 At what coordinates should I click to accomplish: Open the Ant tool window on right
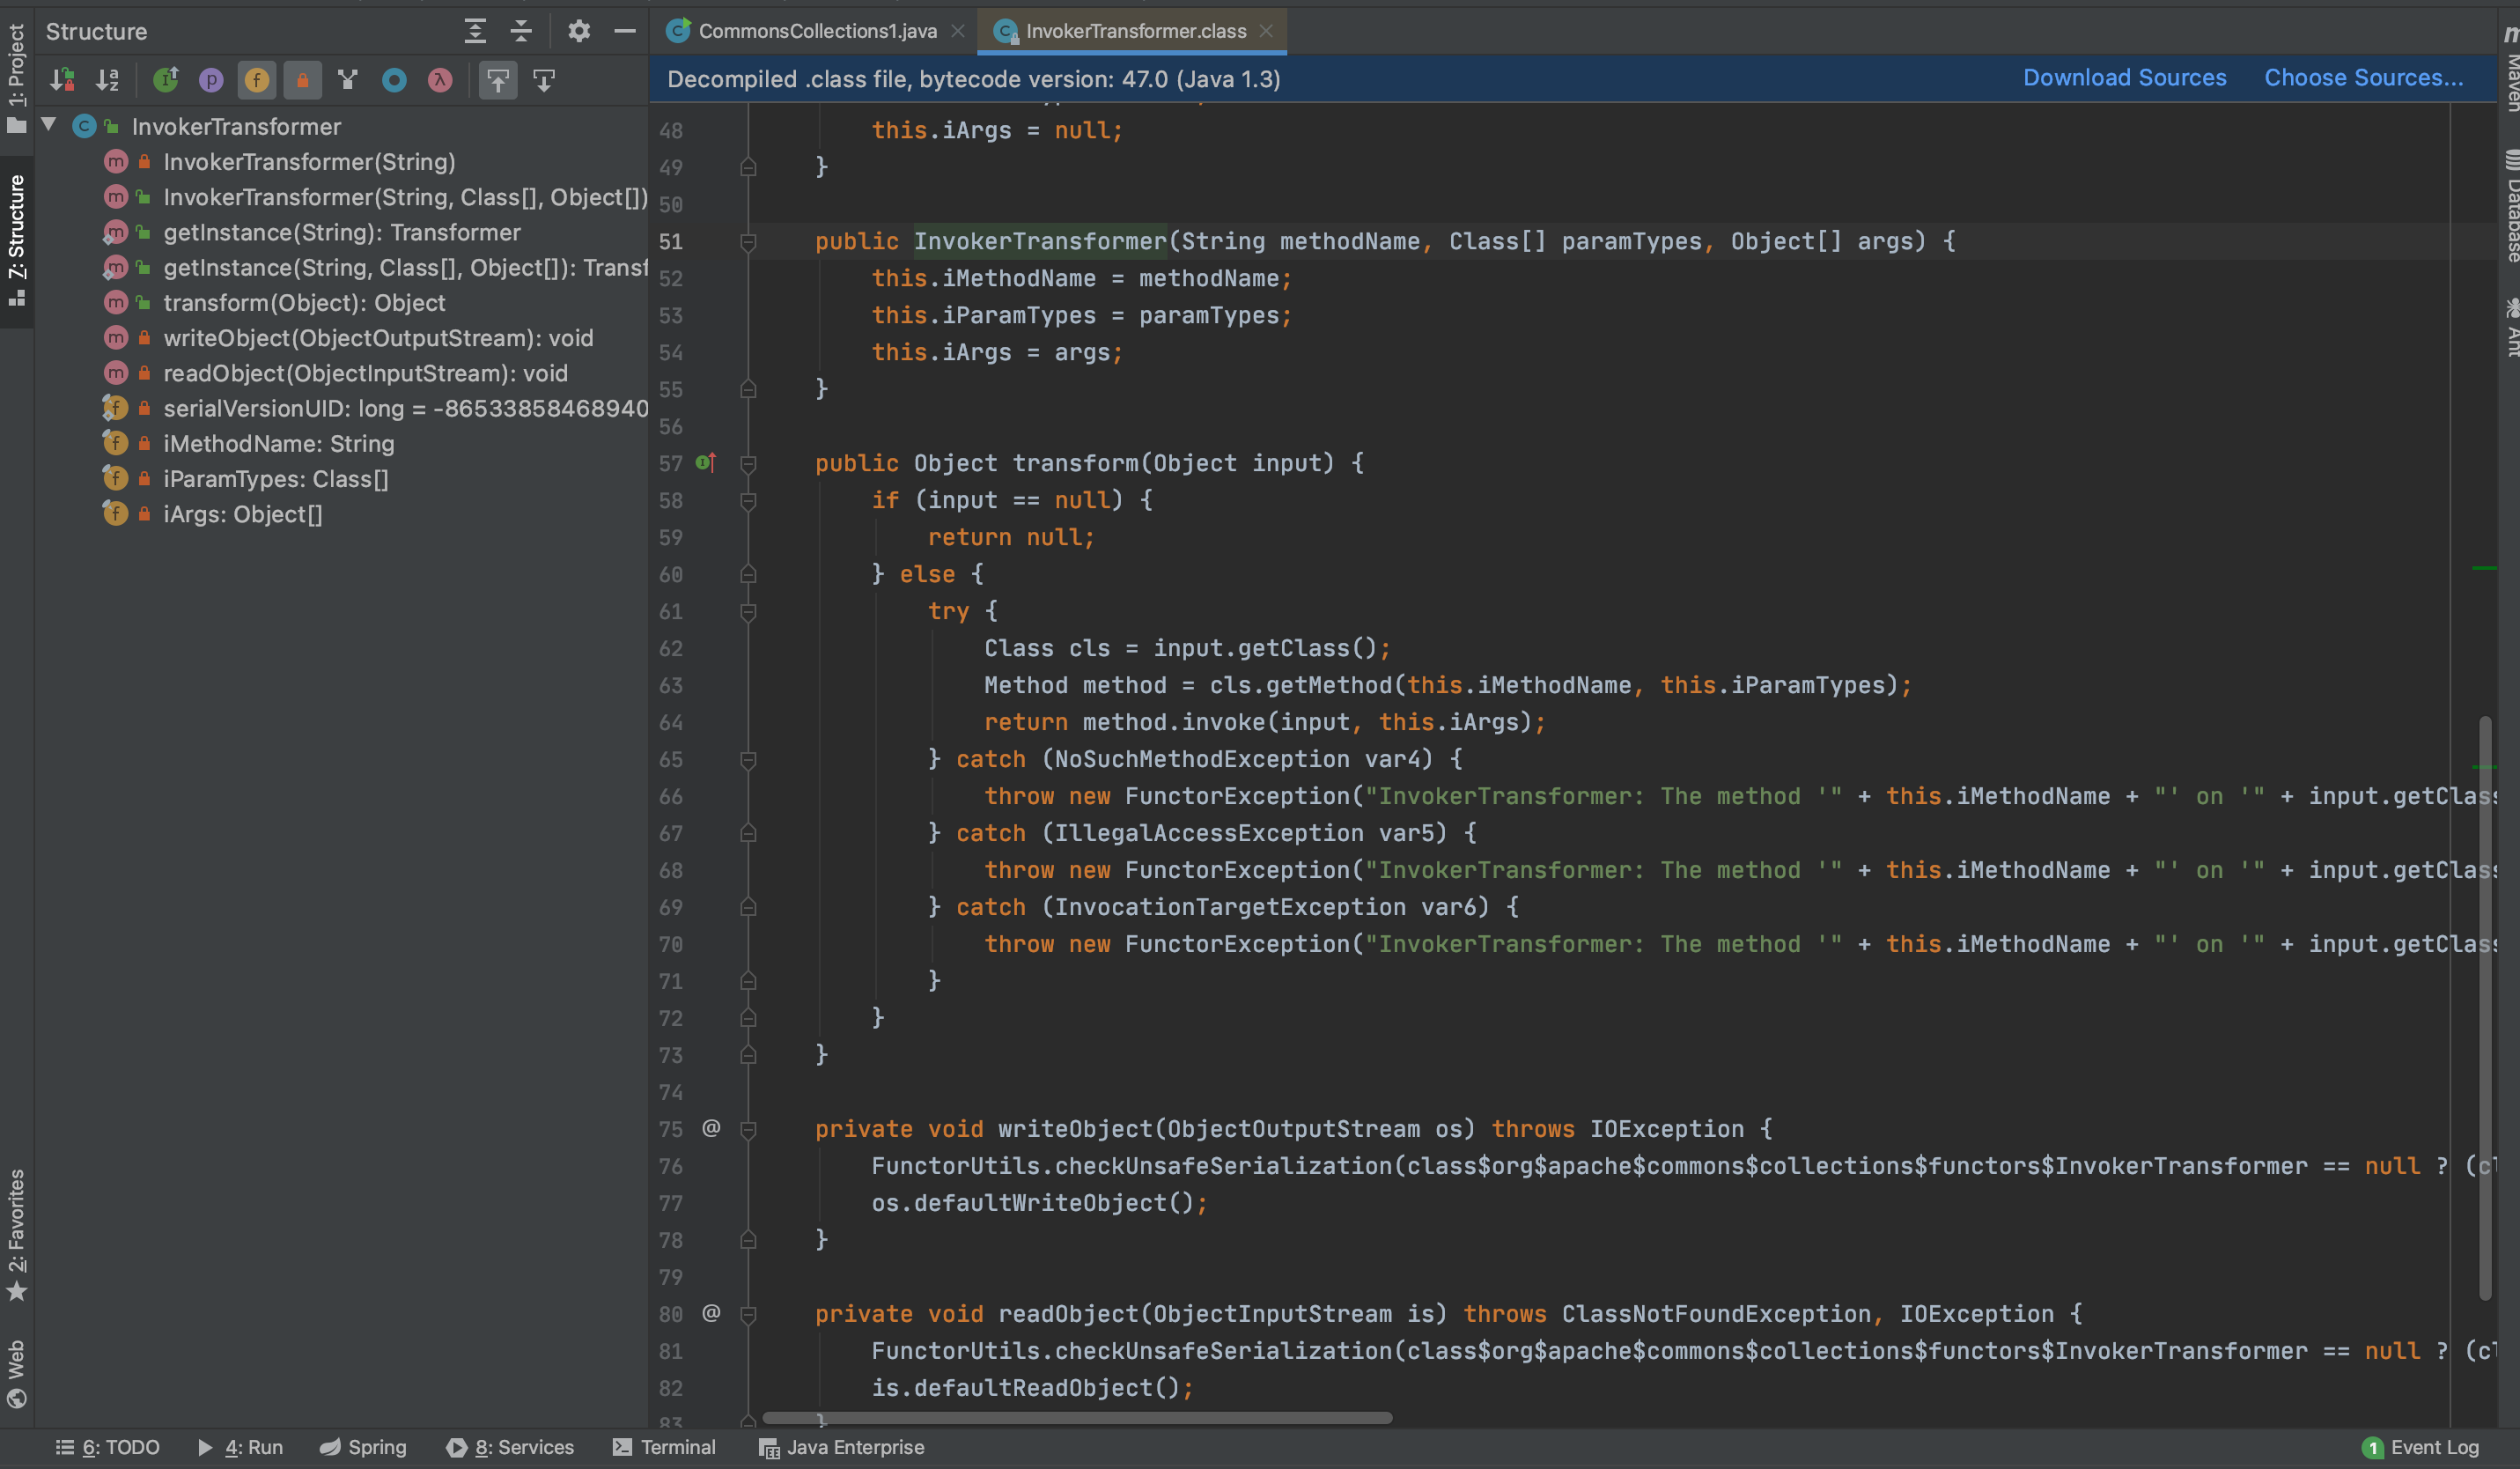coord(2510,326)
